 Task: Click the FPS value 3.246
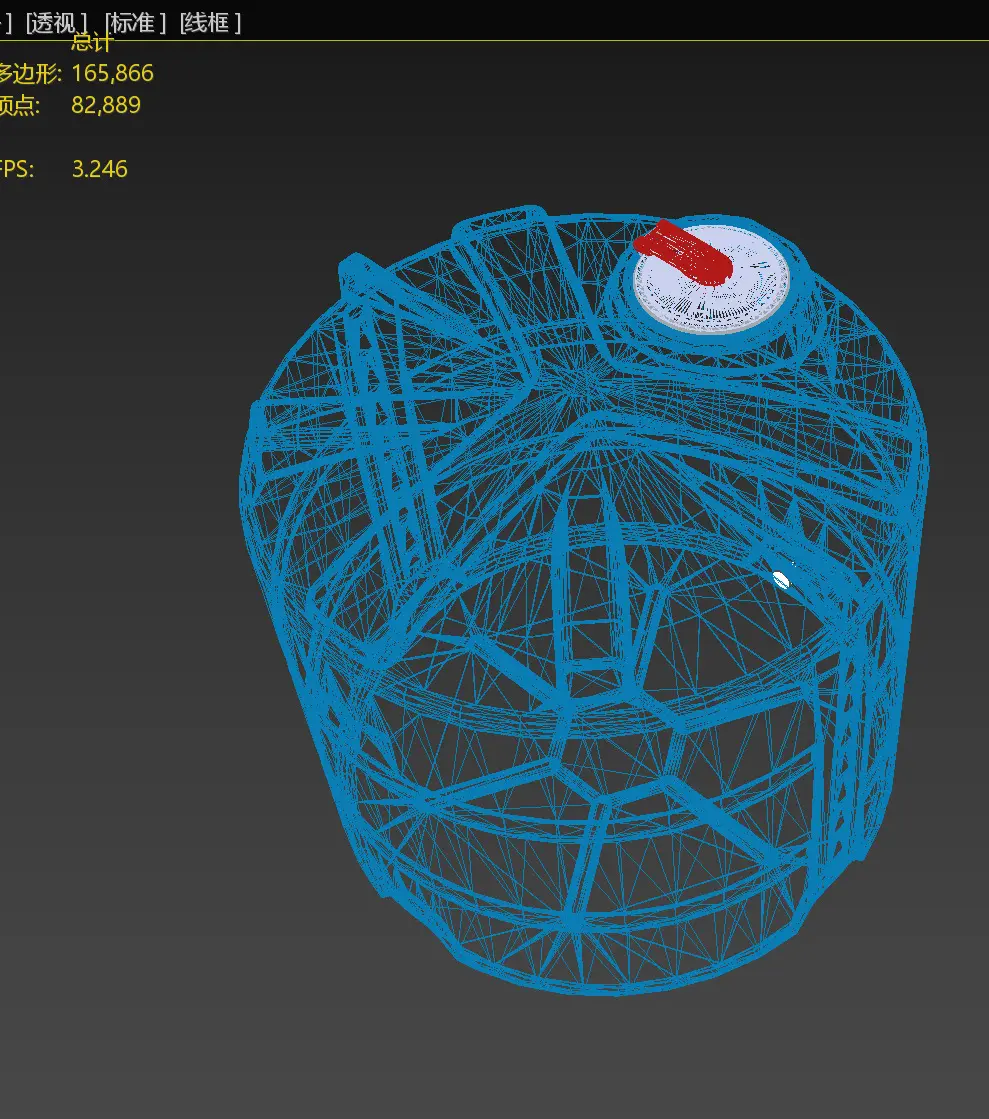(99, 169)
